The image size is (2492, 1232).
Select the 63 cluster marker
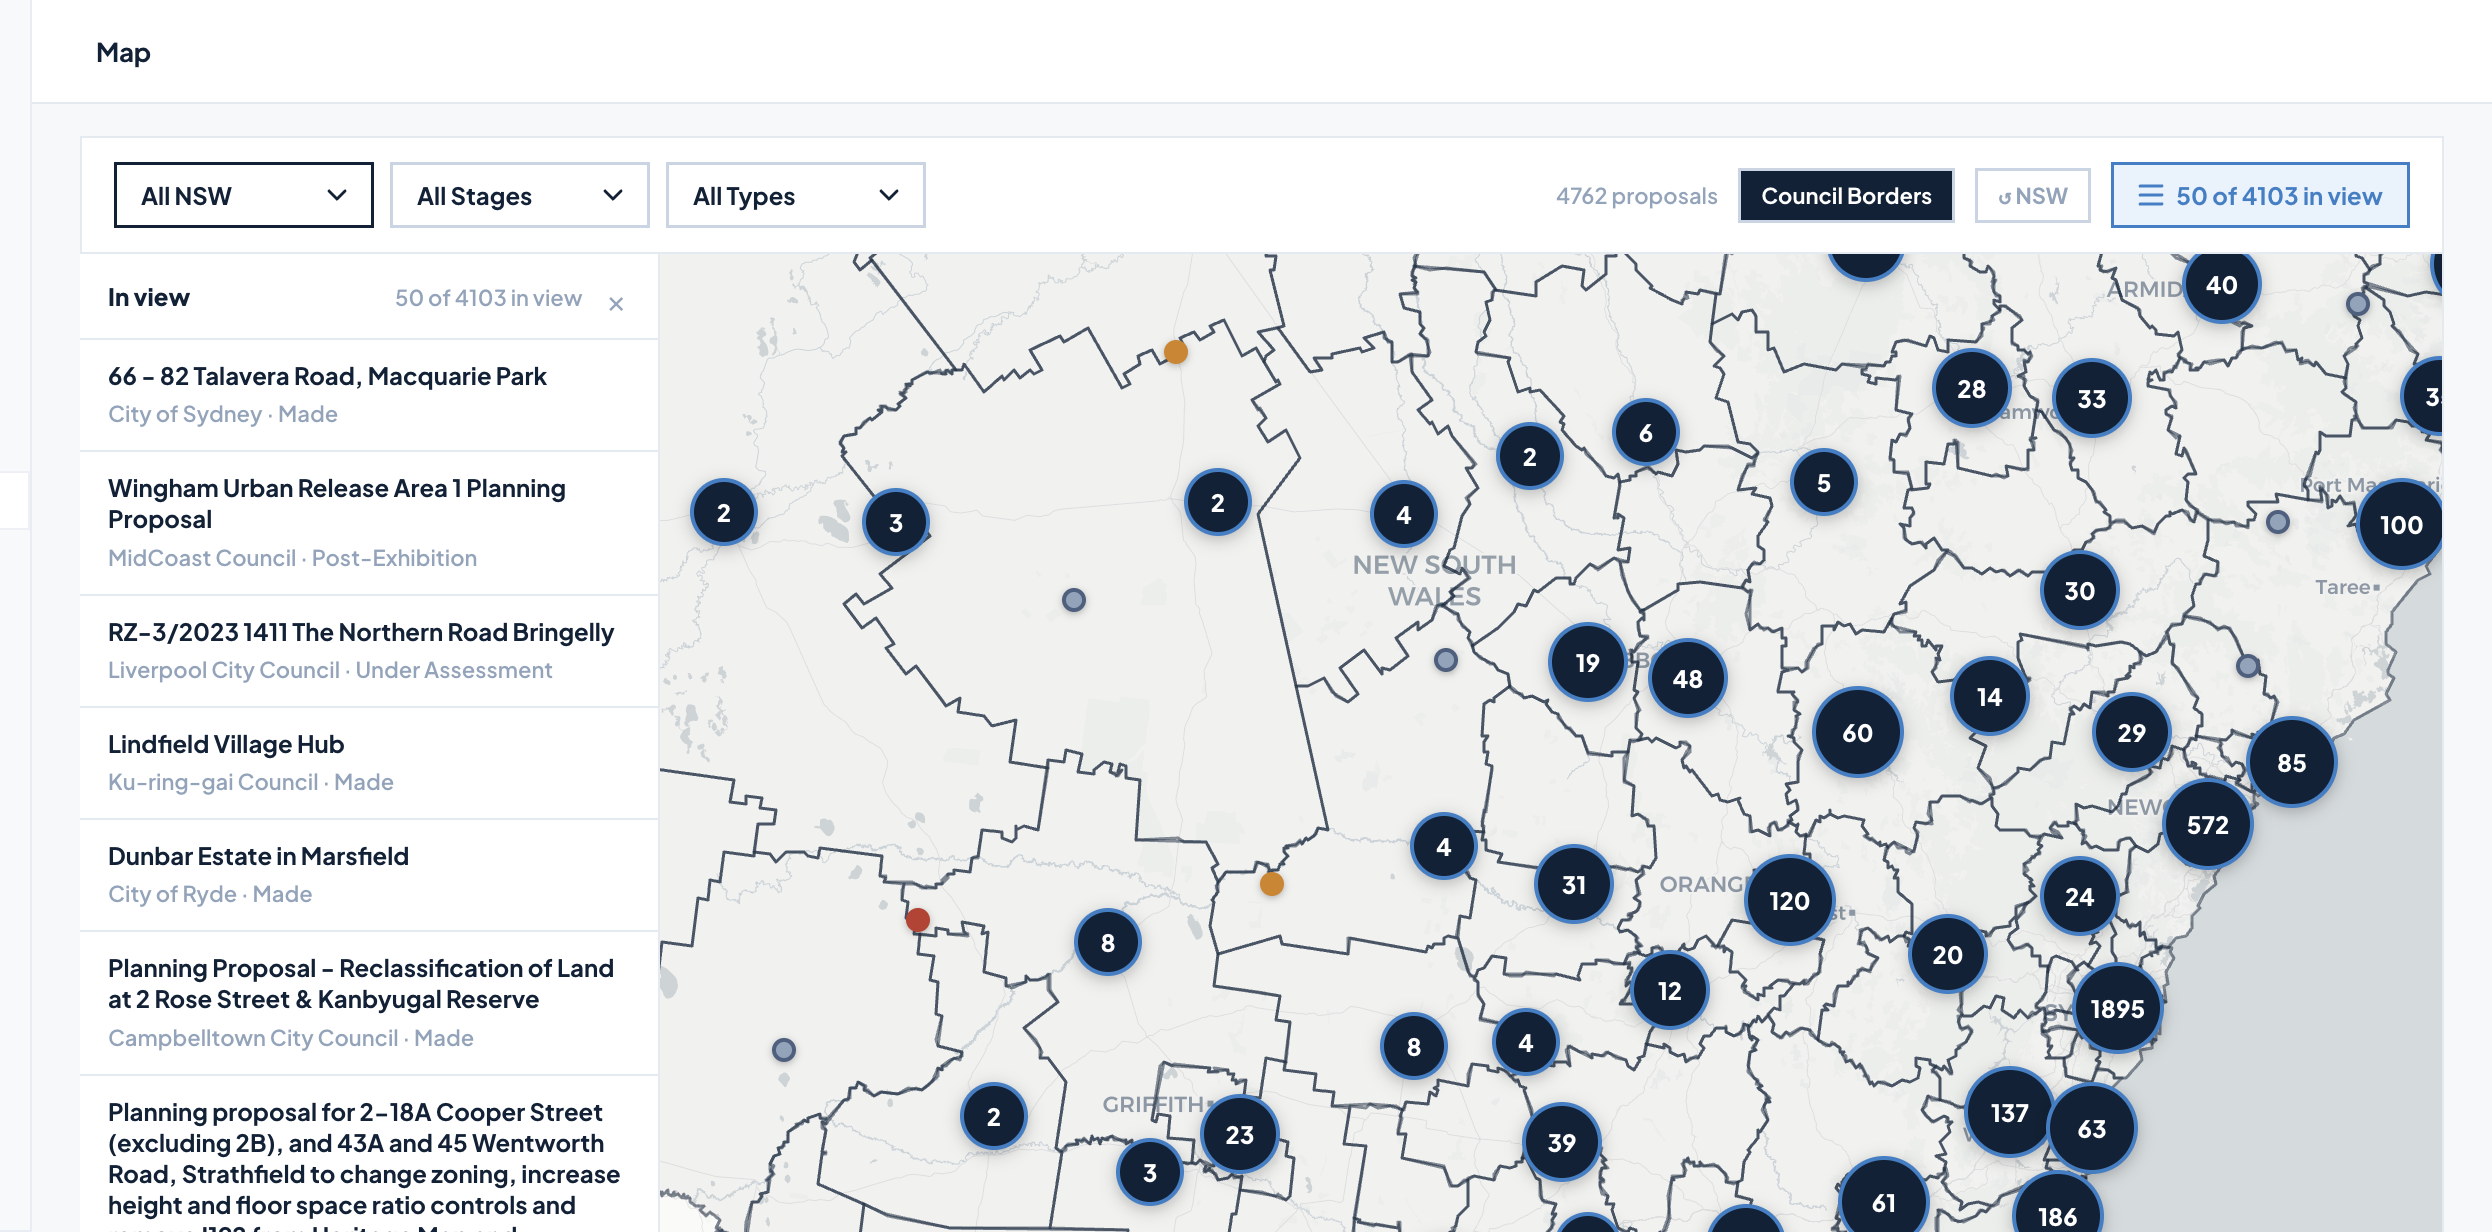point(2091,1128)
